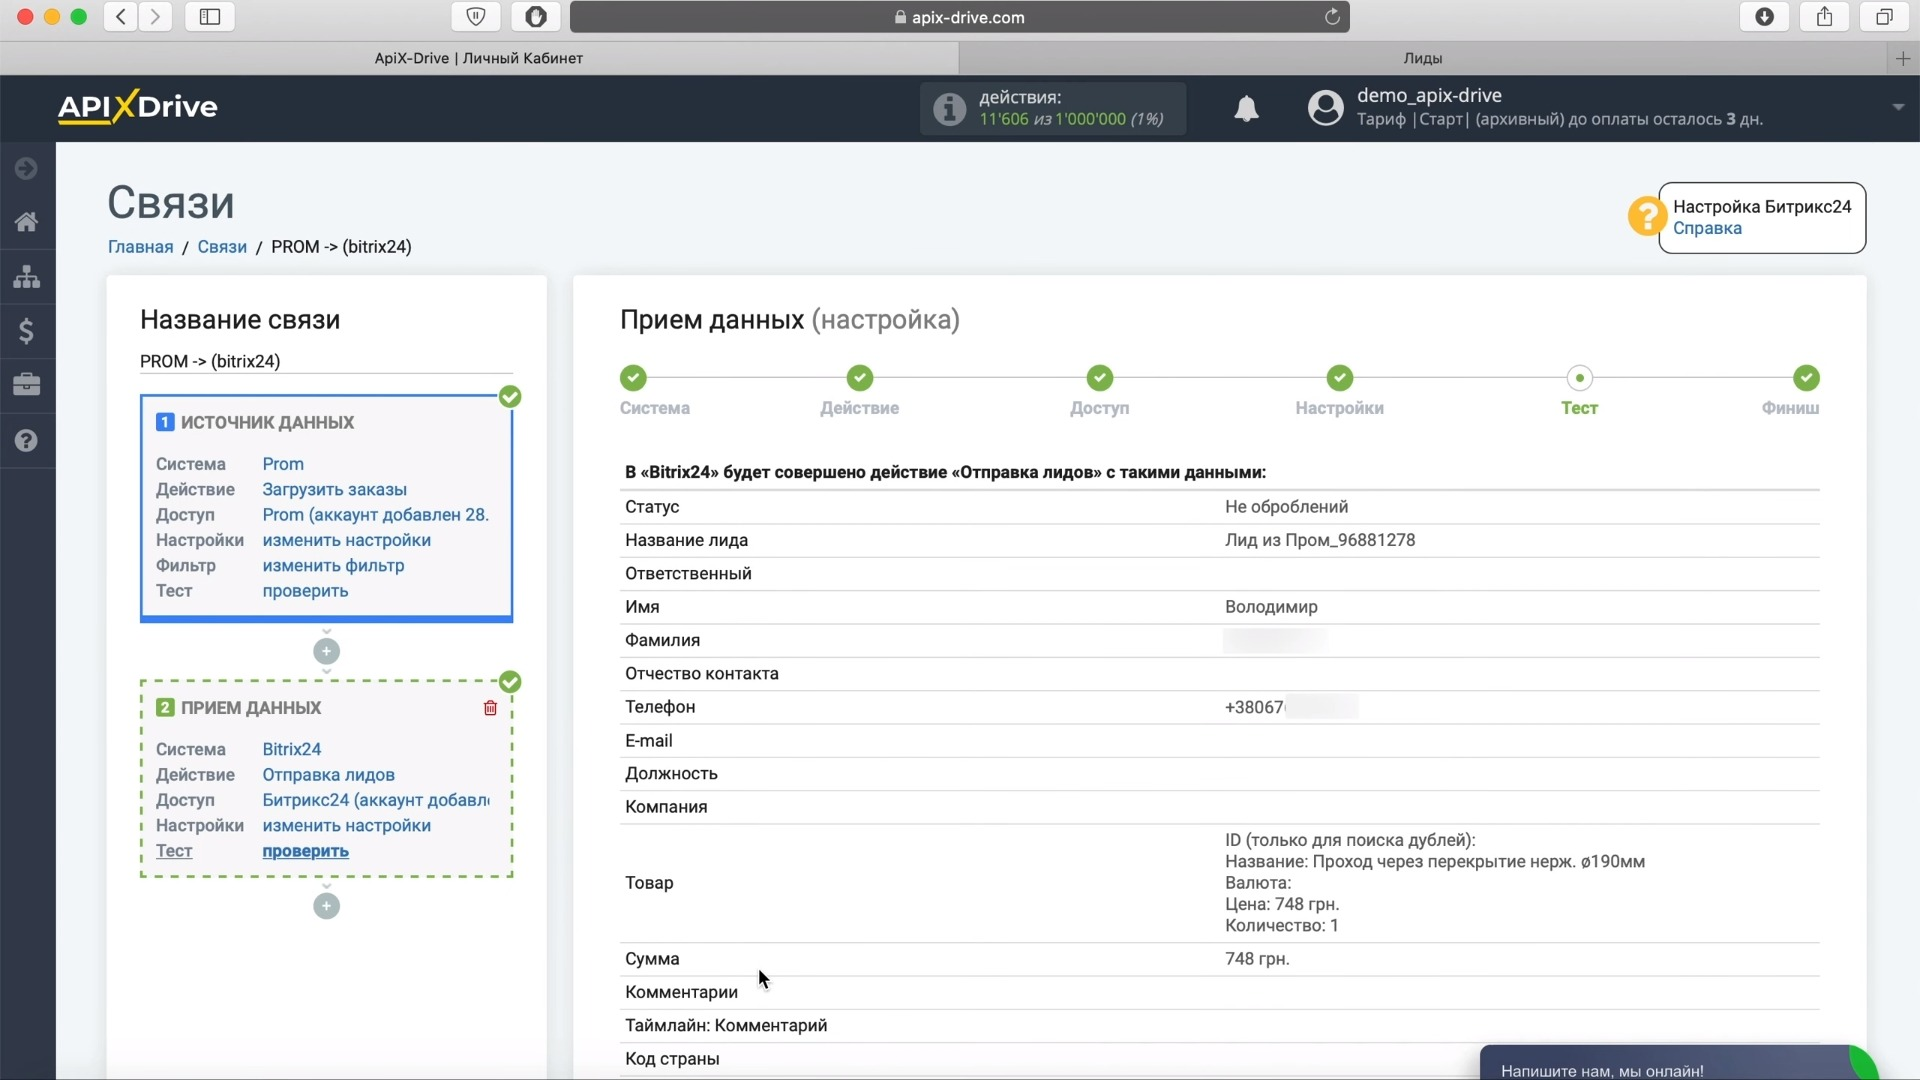Expand the sidebar arrow icon
This screenshot has width=1920, height=1080.
click(27, 168)
